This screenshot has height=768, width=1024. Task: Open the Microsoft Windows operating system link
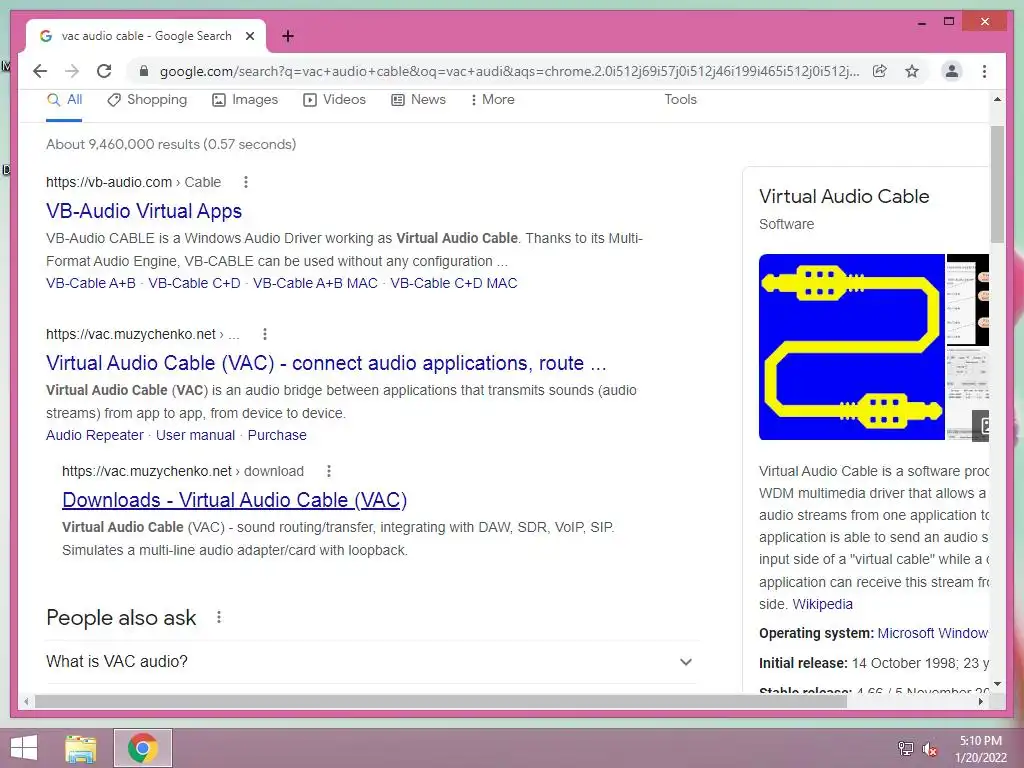point(933,633)
